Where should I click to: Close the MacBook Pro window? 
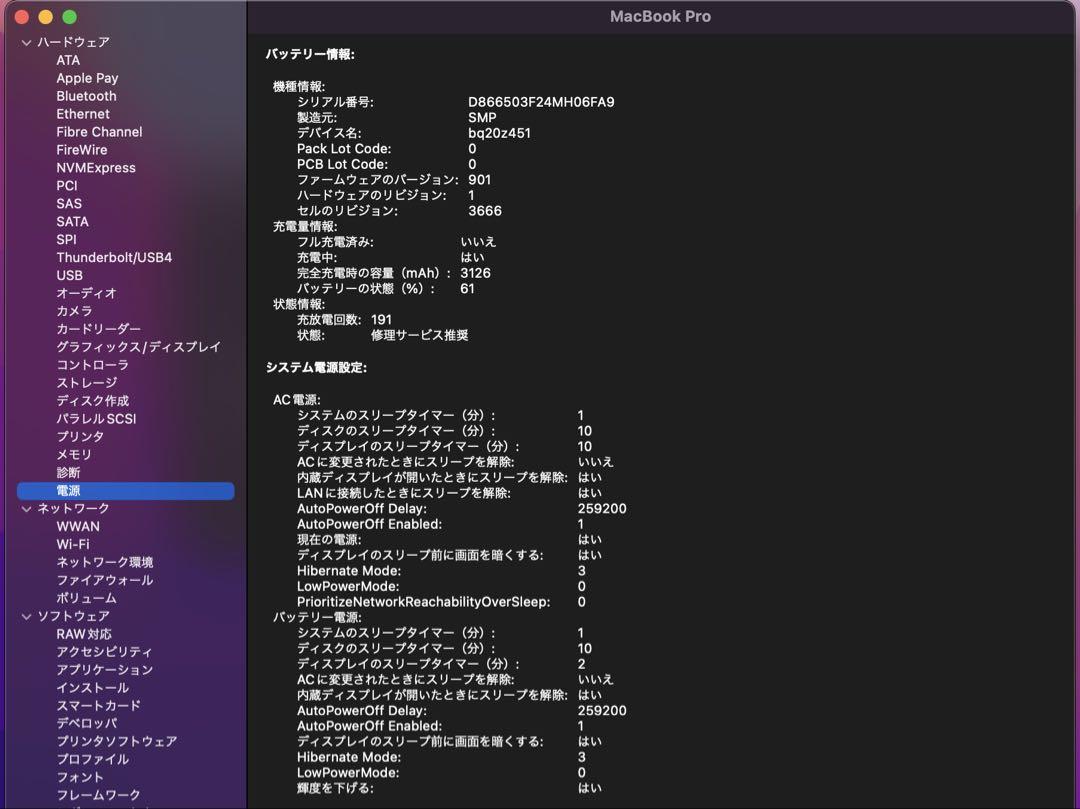click(x=22, y=17)
